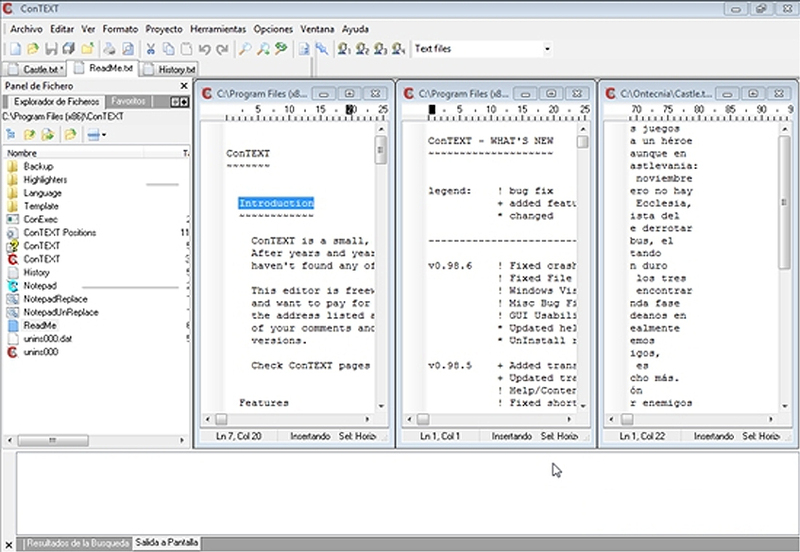The width and height of the screenshot is (800, 552).
Task: Minimize the Castle document window
Action: (728, 94)
